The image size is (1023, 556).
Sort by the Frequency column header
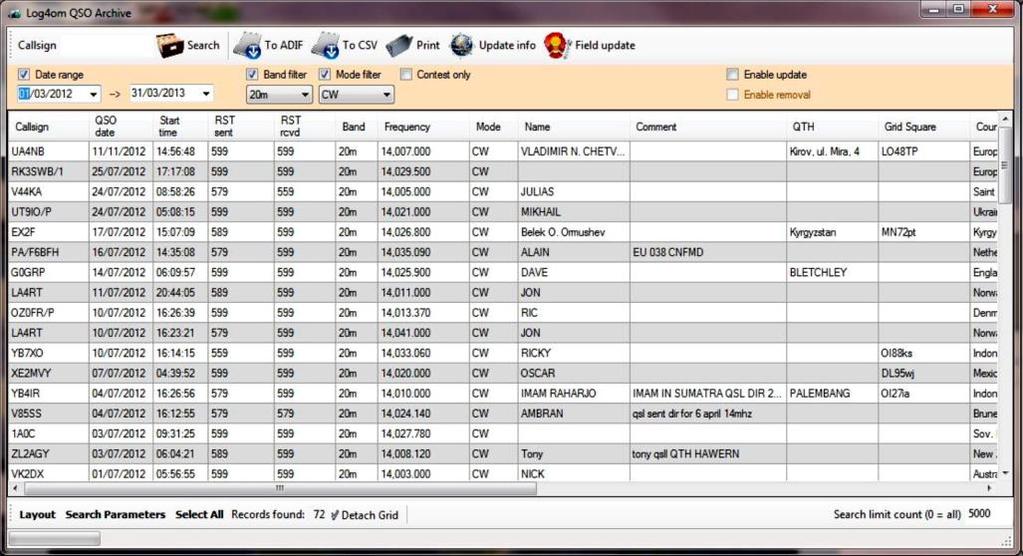tap(423, 127)
